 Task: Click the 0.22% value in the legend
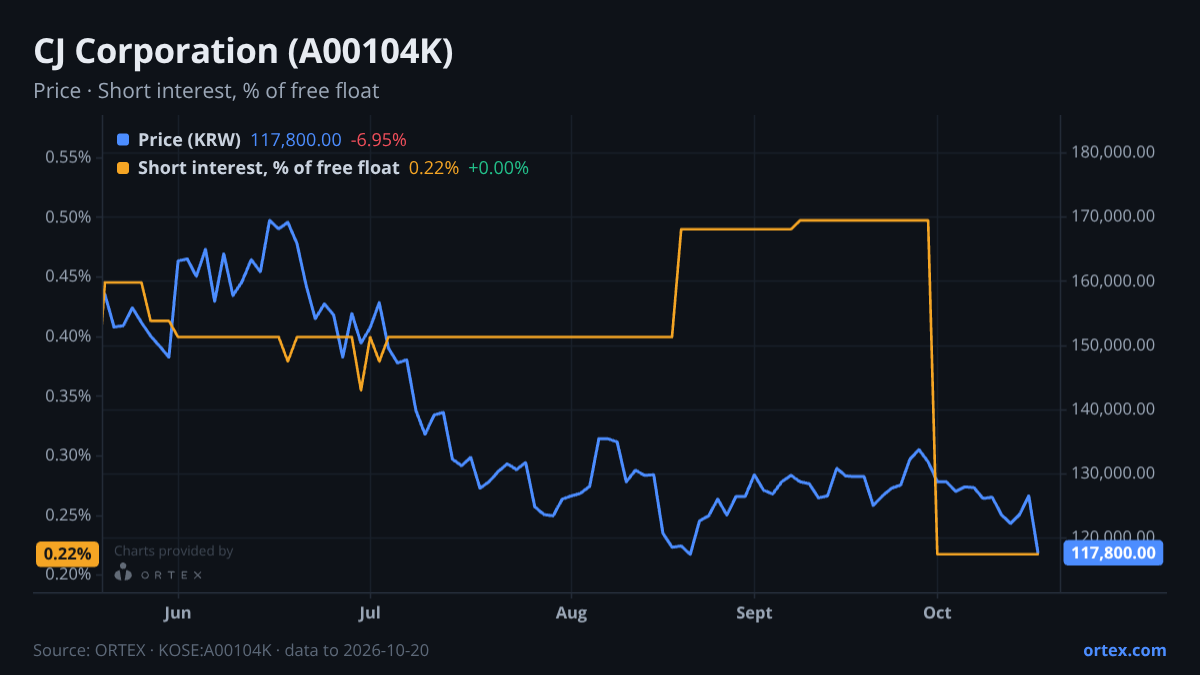pos(434,168)
